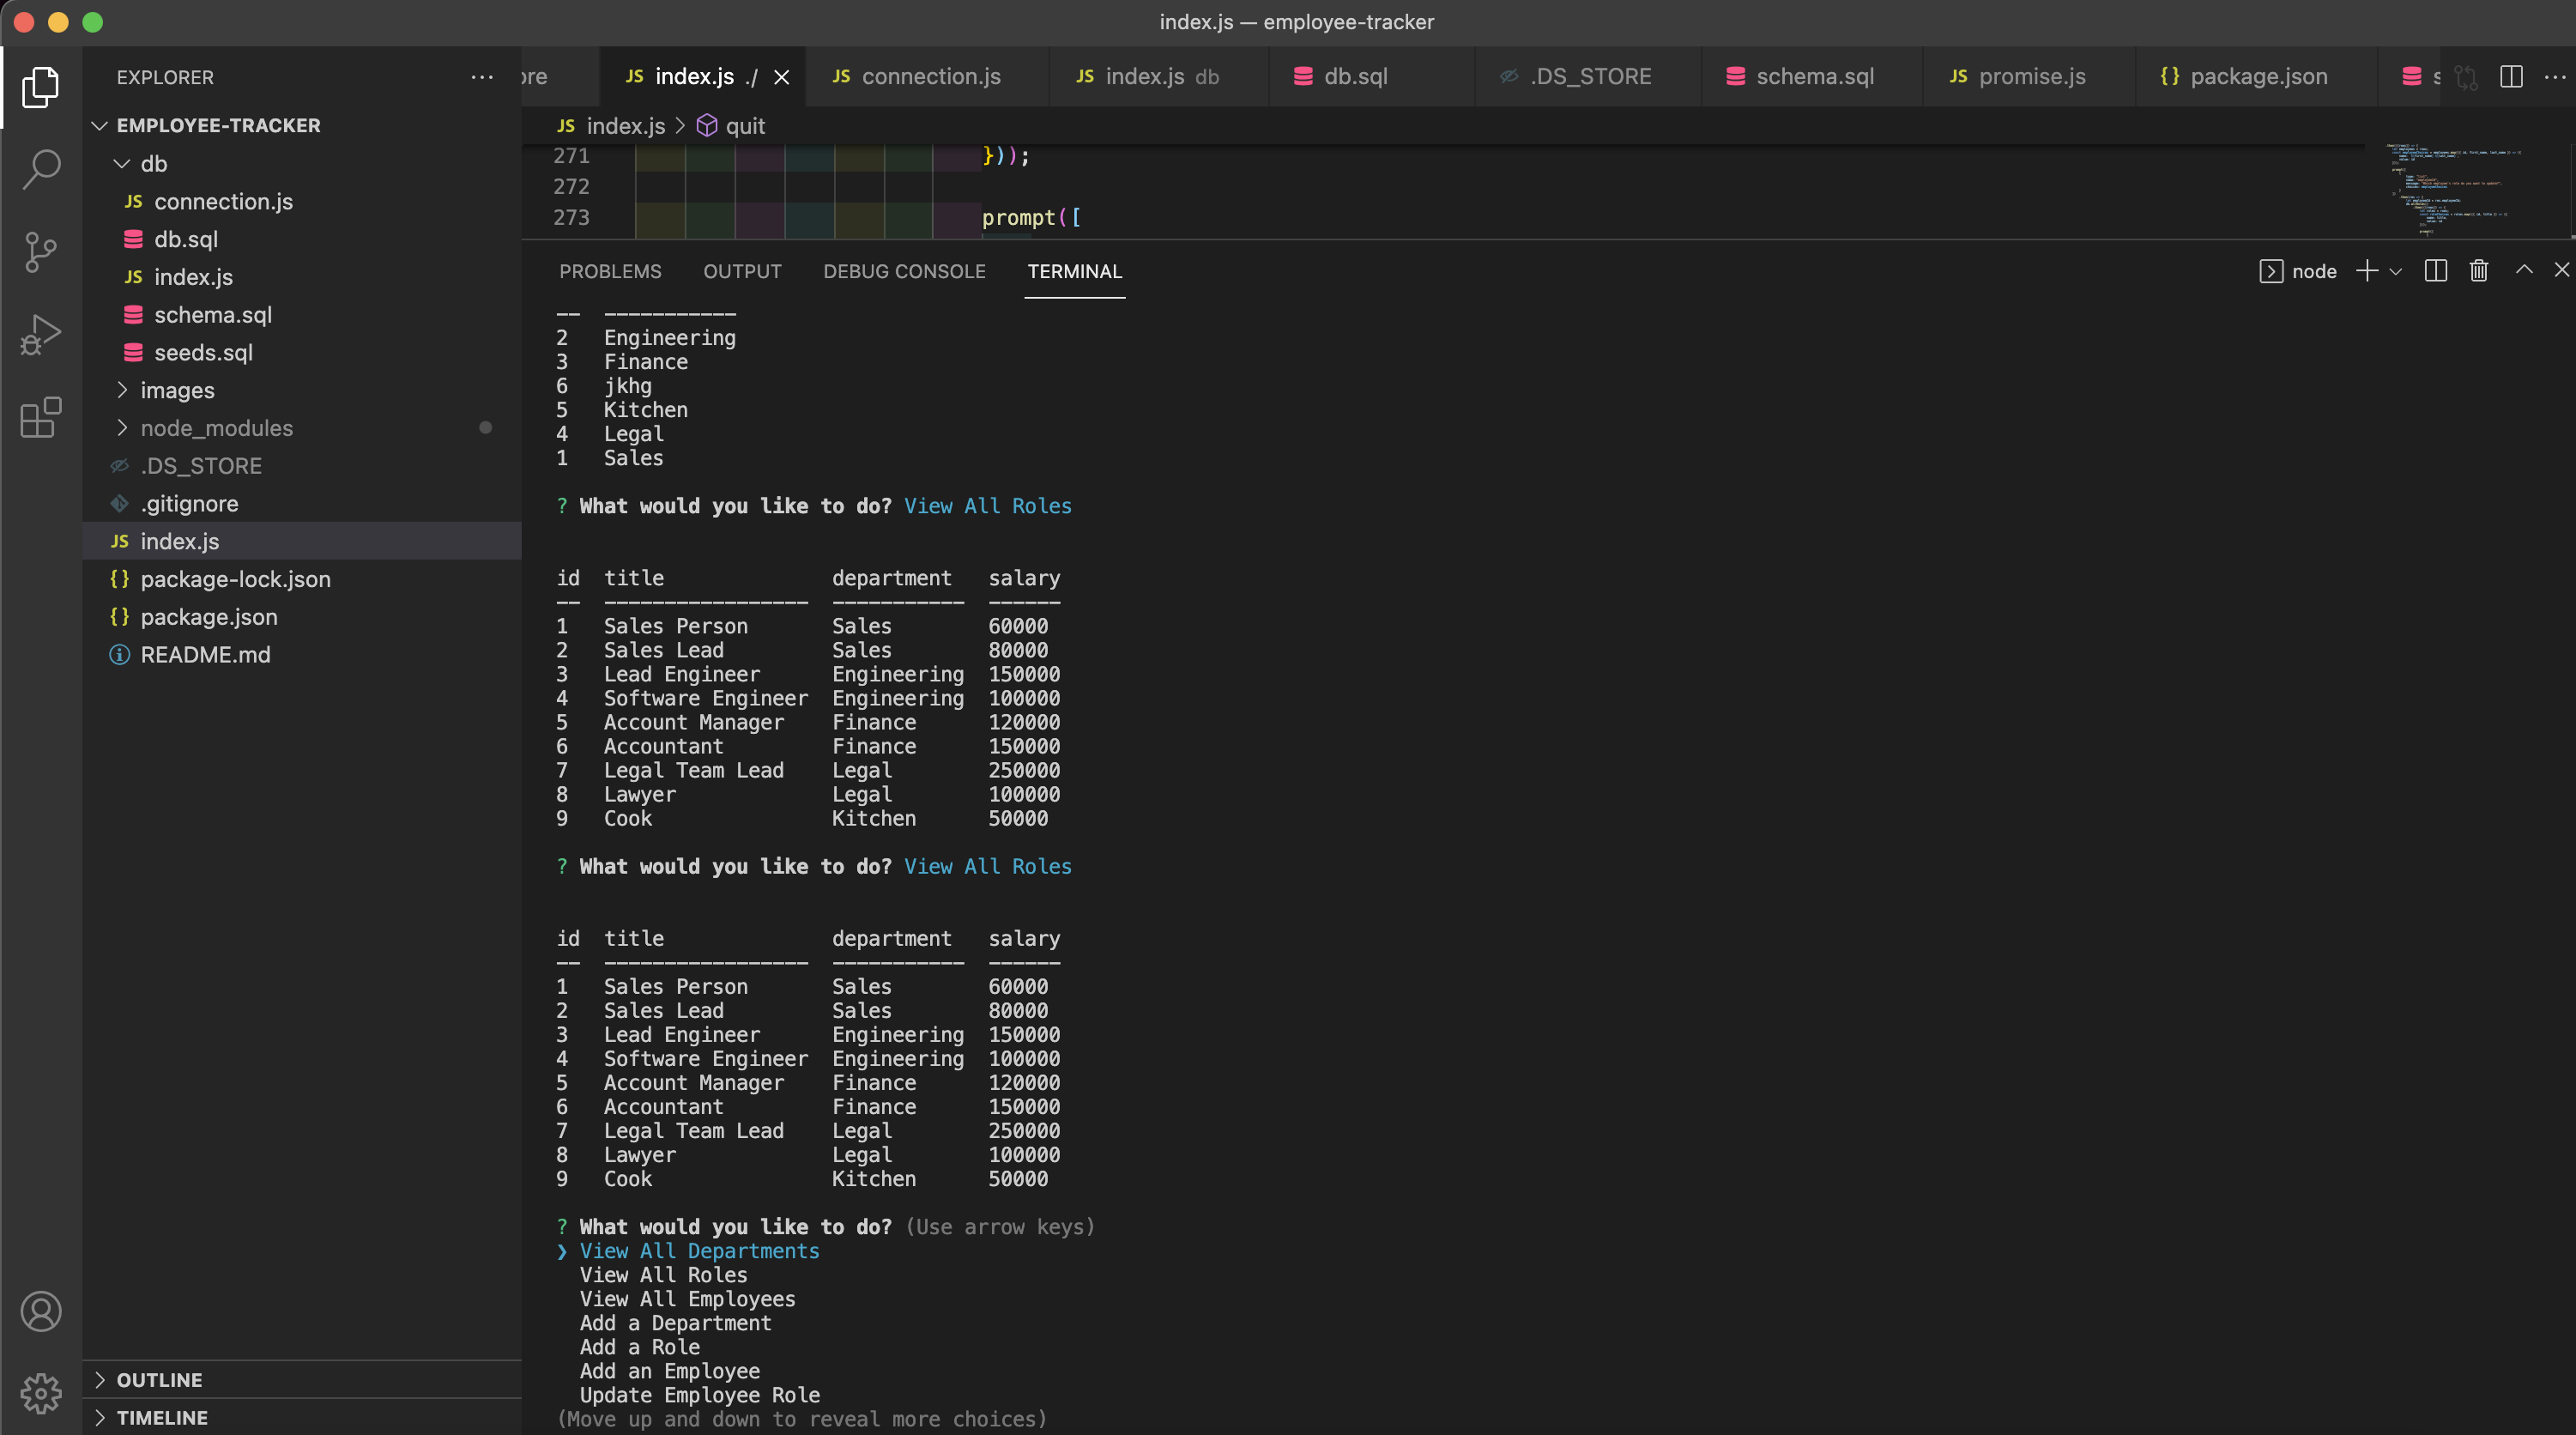Open the connection.js editor tab

click(x=926, y=77)
